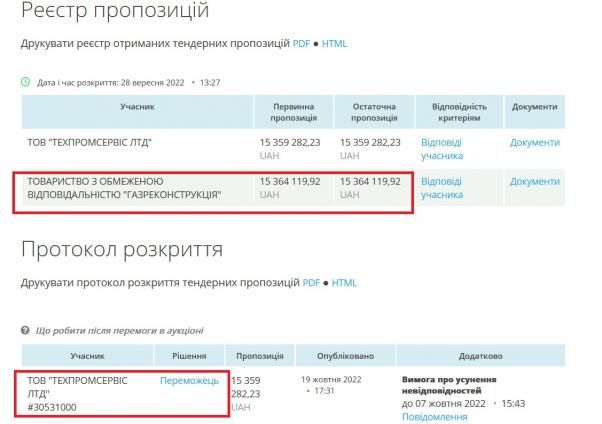This screenshot has height=424, width=602.
Task: Select ТОВ "ТЕХПРОМСЕРВІС ЛТД" in proposals register
Action: (x=89, y=142)
